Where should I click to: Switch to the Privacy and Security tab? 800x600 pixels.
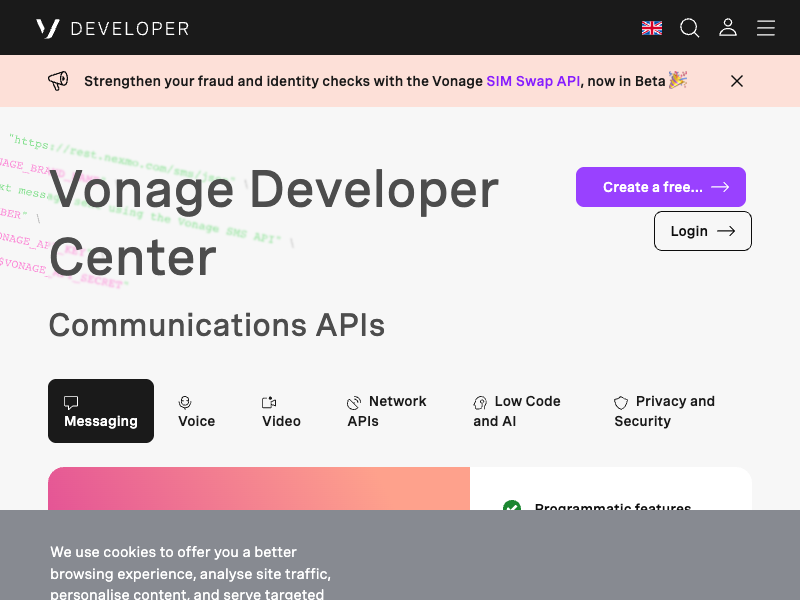click(x=664, y=411)
